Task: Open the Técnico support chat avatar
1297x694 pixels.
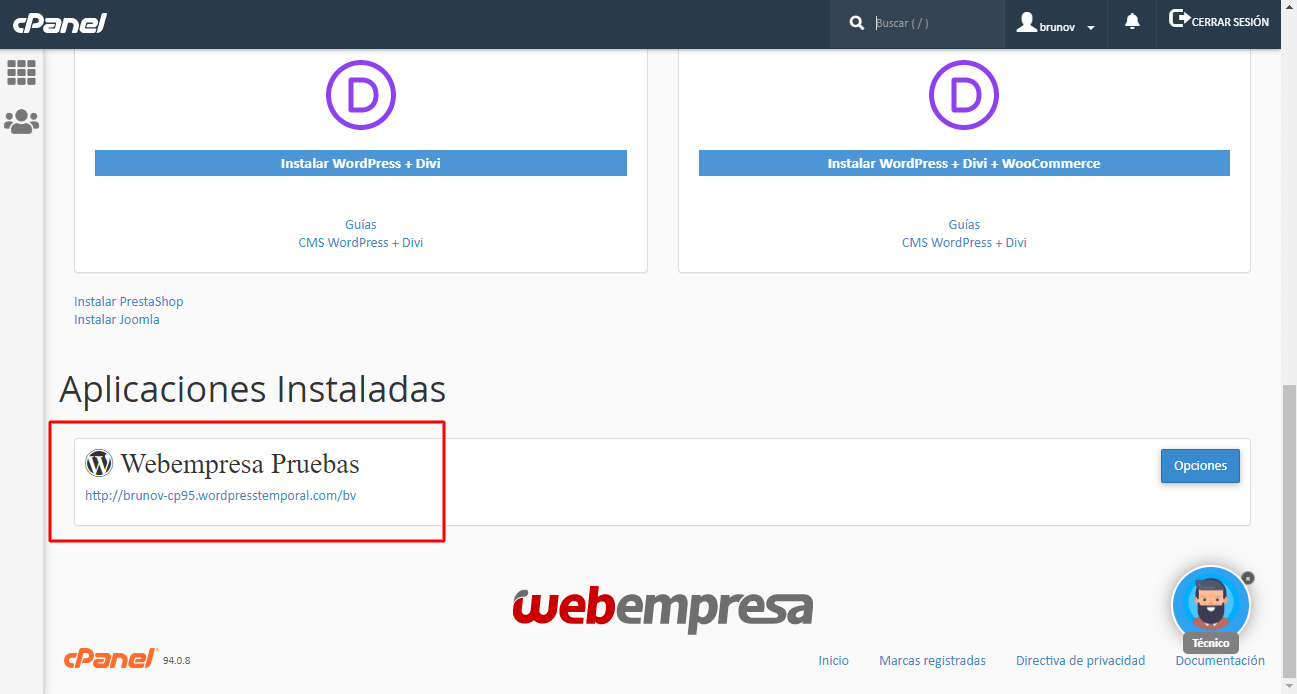Action: pos(1211,606)
